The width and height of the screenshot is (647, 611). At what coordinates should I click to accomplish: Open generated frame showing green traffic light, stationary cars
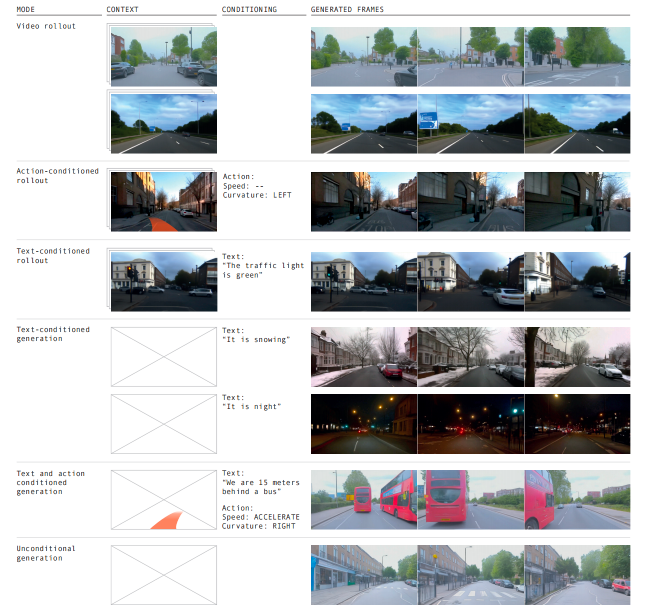coord(364,282)
